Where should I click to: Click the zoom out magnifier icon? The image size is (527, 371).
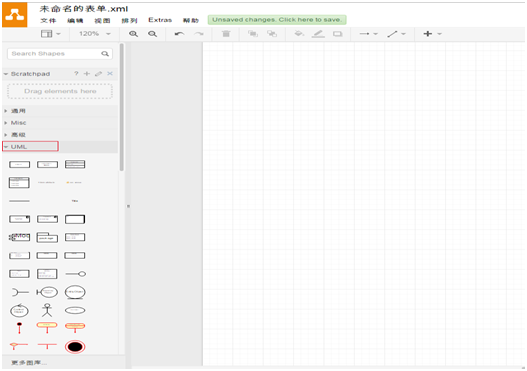pos(153,34)
